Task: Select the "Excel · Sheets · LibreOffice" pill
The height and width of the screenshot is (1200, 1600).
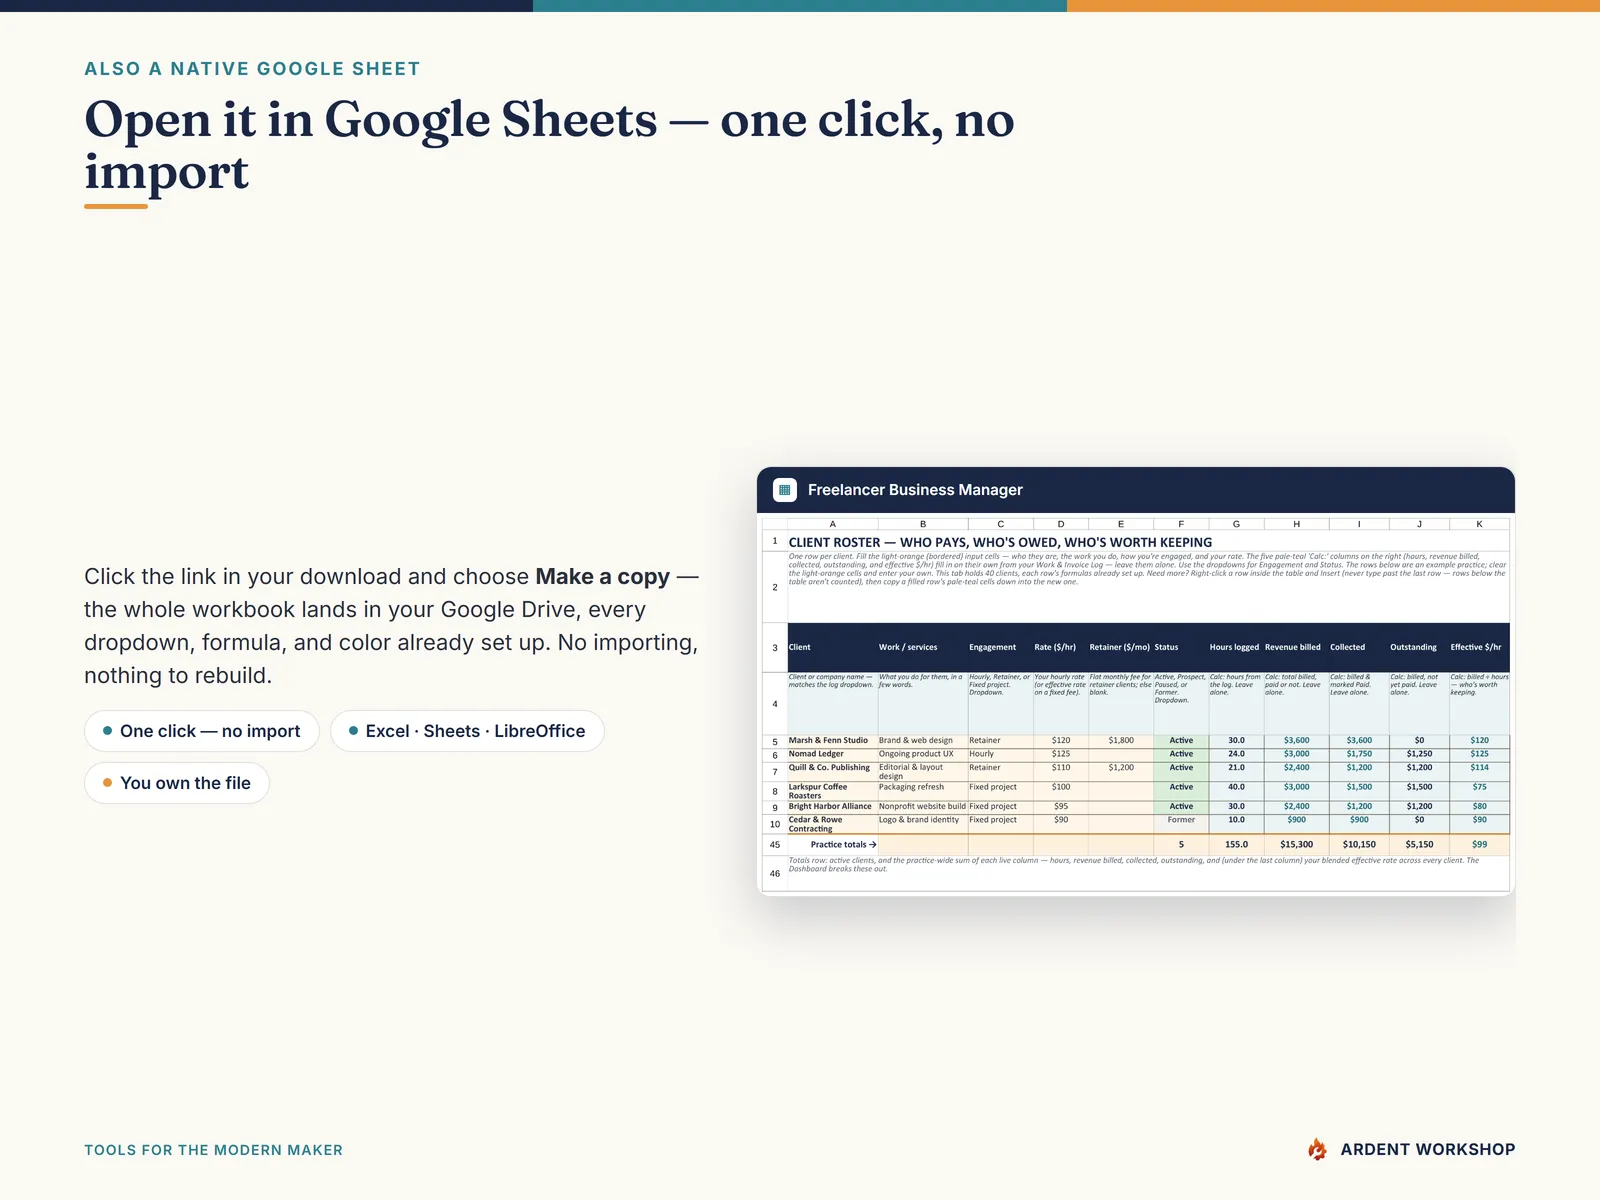Action: tap(467, 731)
